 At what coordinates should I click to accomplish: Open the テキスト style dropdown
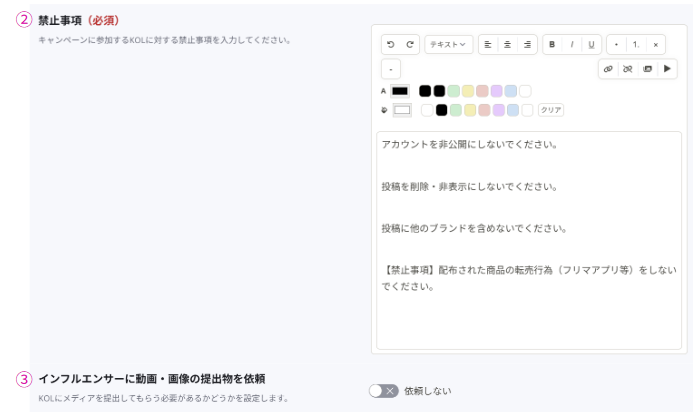tap(449, 45)
